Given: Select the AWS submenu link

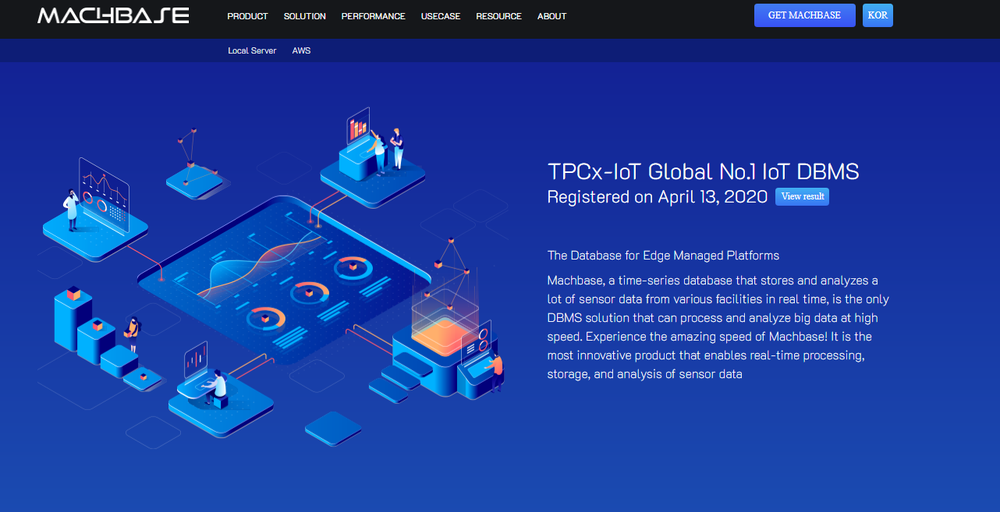Looking at the screenshot, I should click(x=301, y=50).
